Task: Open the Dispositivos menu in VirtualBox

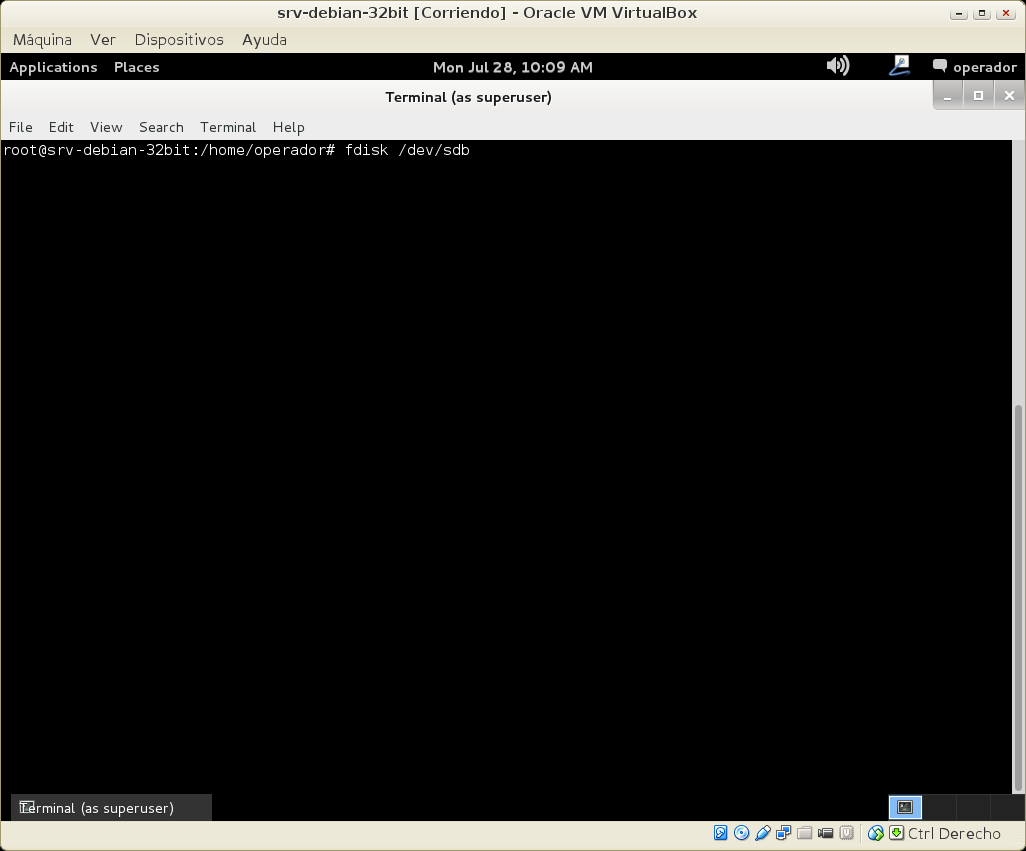Action: [179, 40]
